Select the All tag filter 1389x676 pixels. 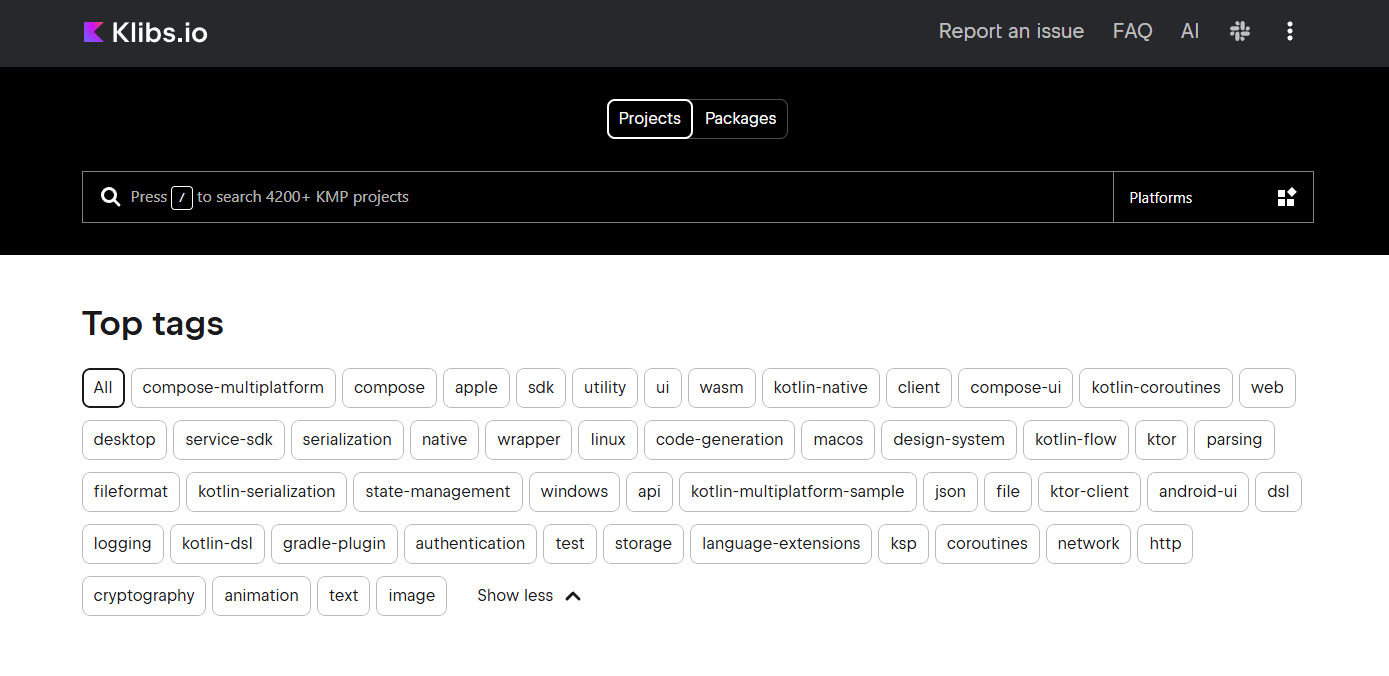pyautogui.click(x=103, y=388)
